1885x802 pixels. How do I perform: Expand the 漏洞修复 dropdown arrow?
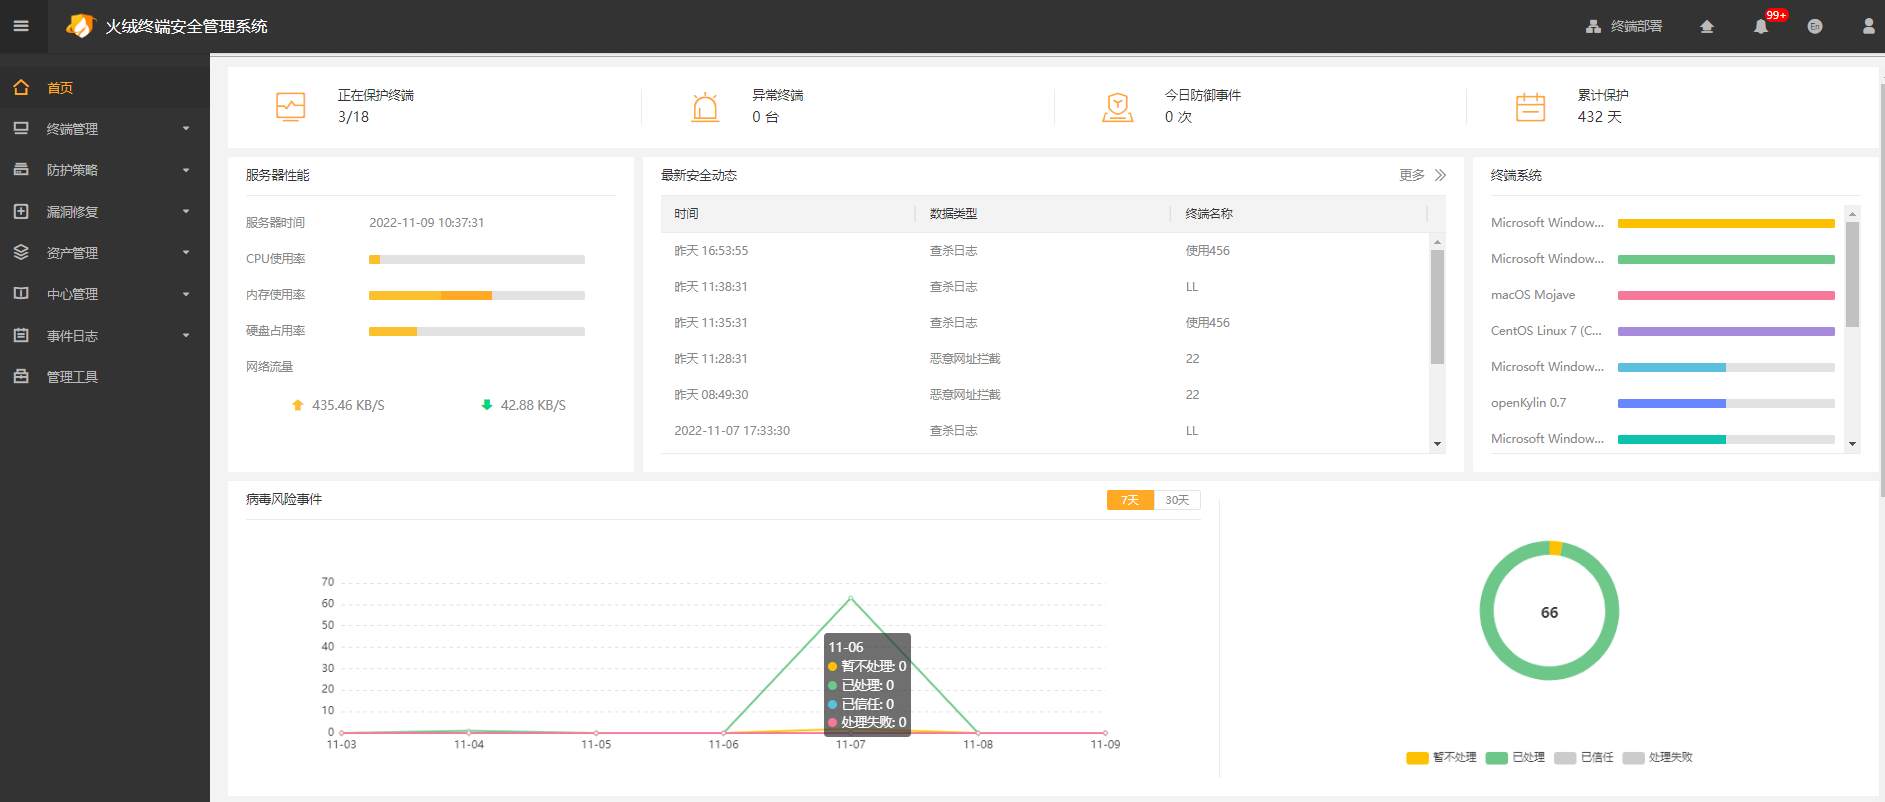pyautogui.click(x=186, y=212)
